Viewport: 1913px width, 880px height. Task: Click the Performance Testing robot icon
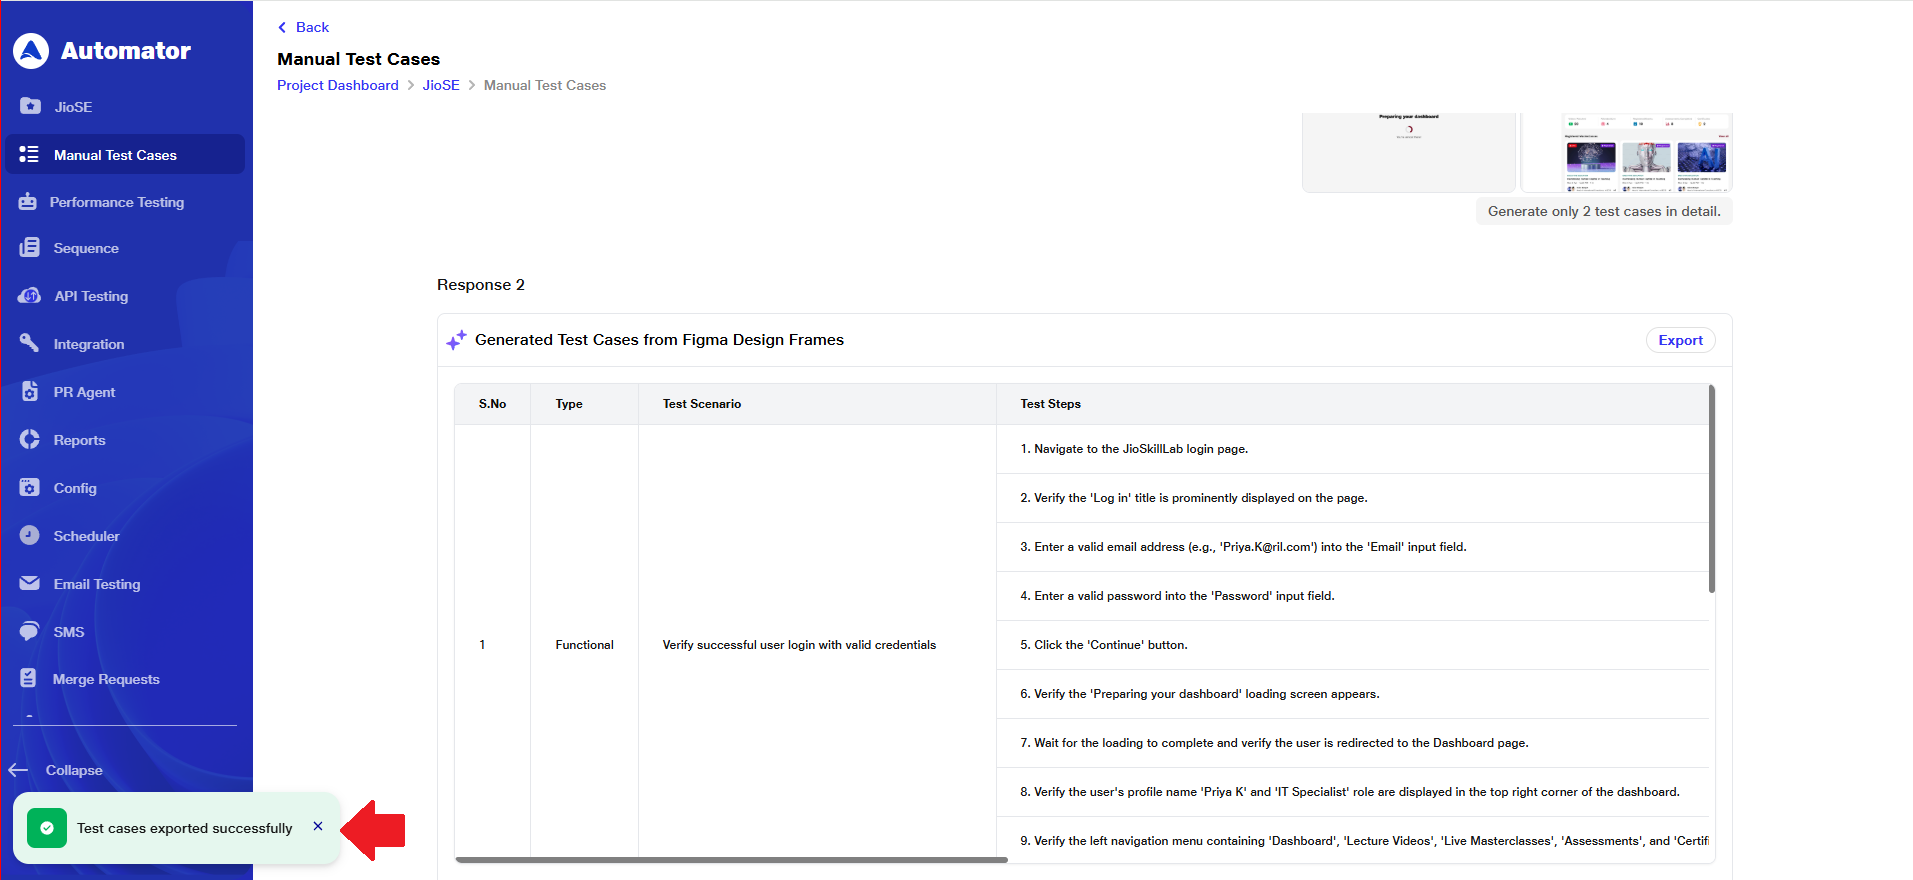click(x=28, y=202)
